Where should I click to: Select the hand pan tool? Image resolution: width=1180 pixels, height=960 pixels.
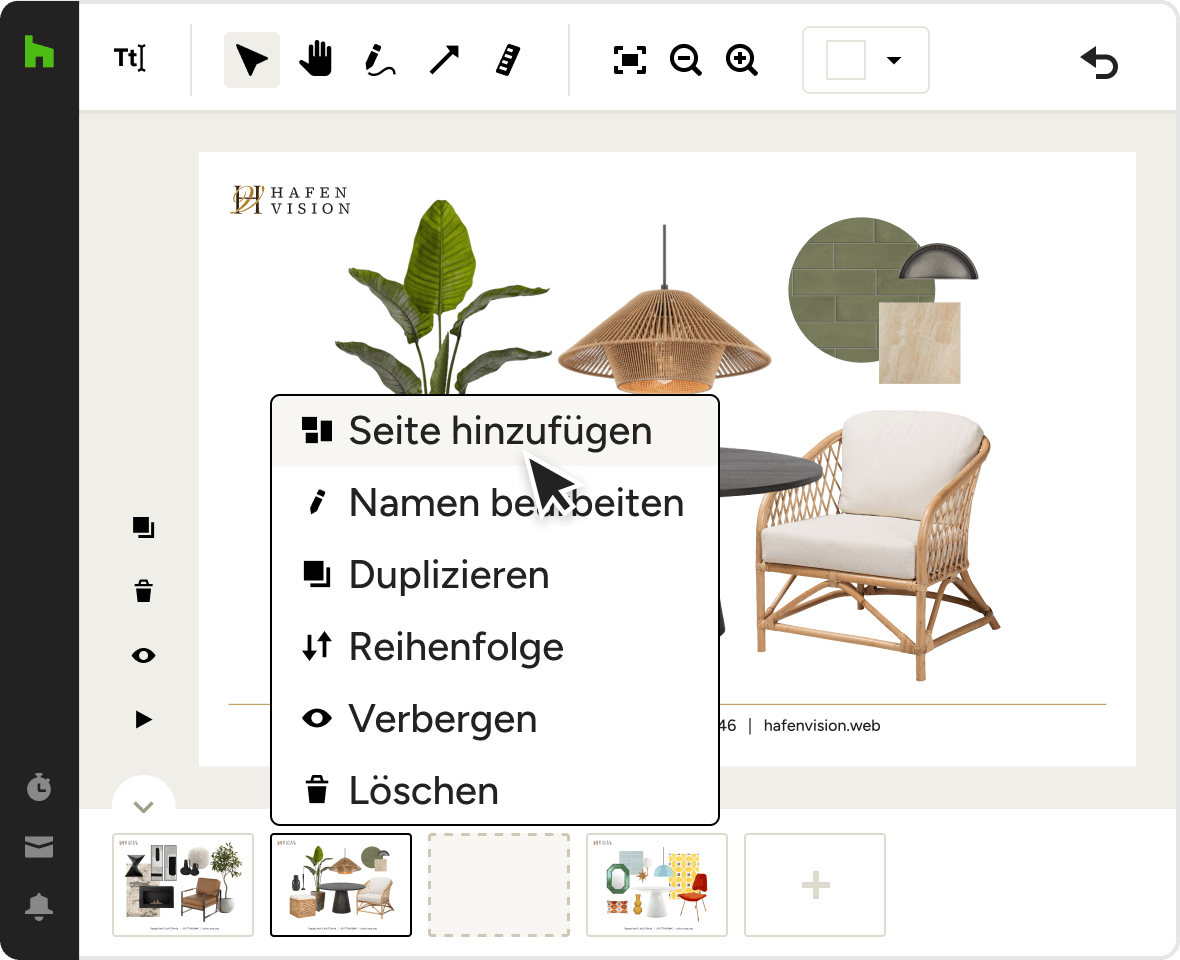pos(315,59)
